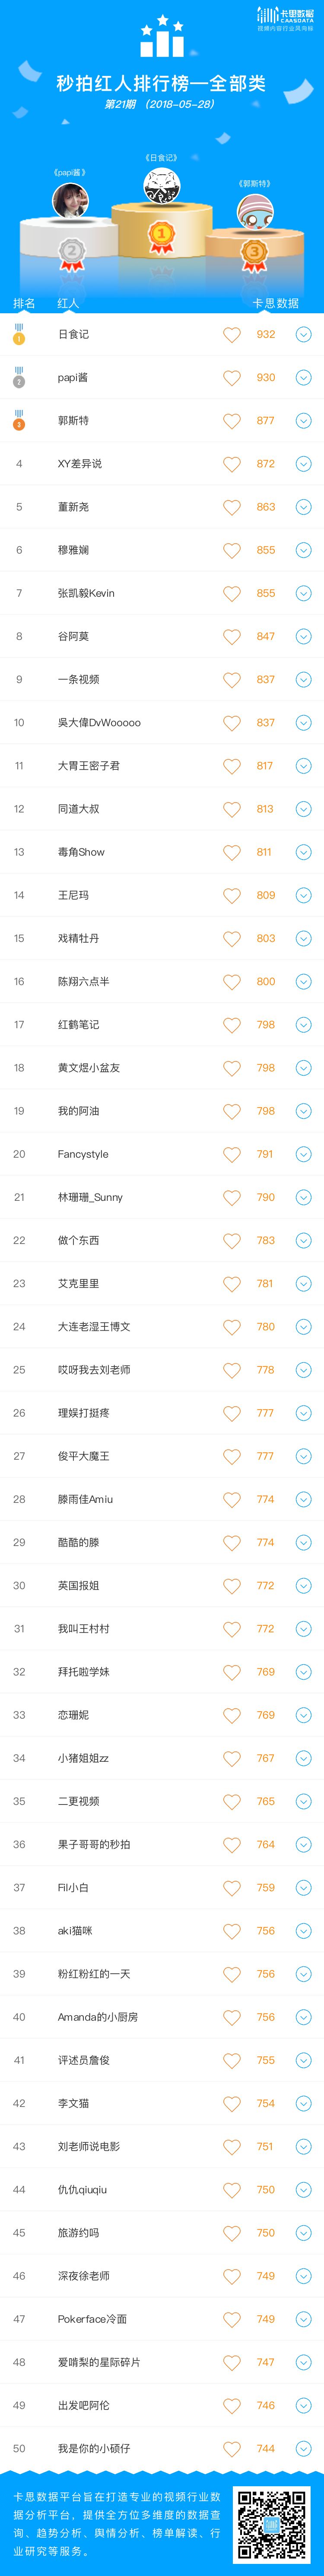The width and height of the screenshot is (324, 2576).
Task: Click the heart icon next to 日食记
Action: [231, 335]
